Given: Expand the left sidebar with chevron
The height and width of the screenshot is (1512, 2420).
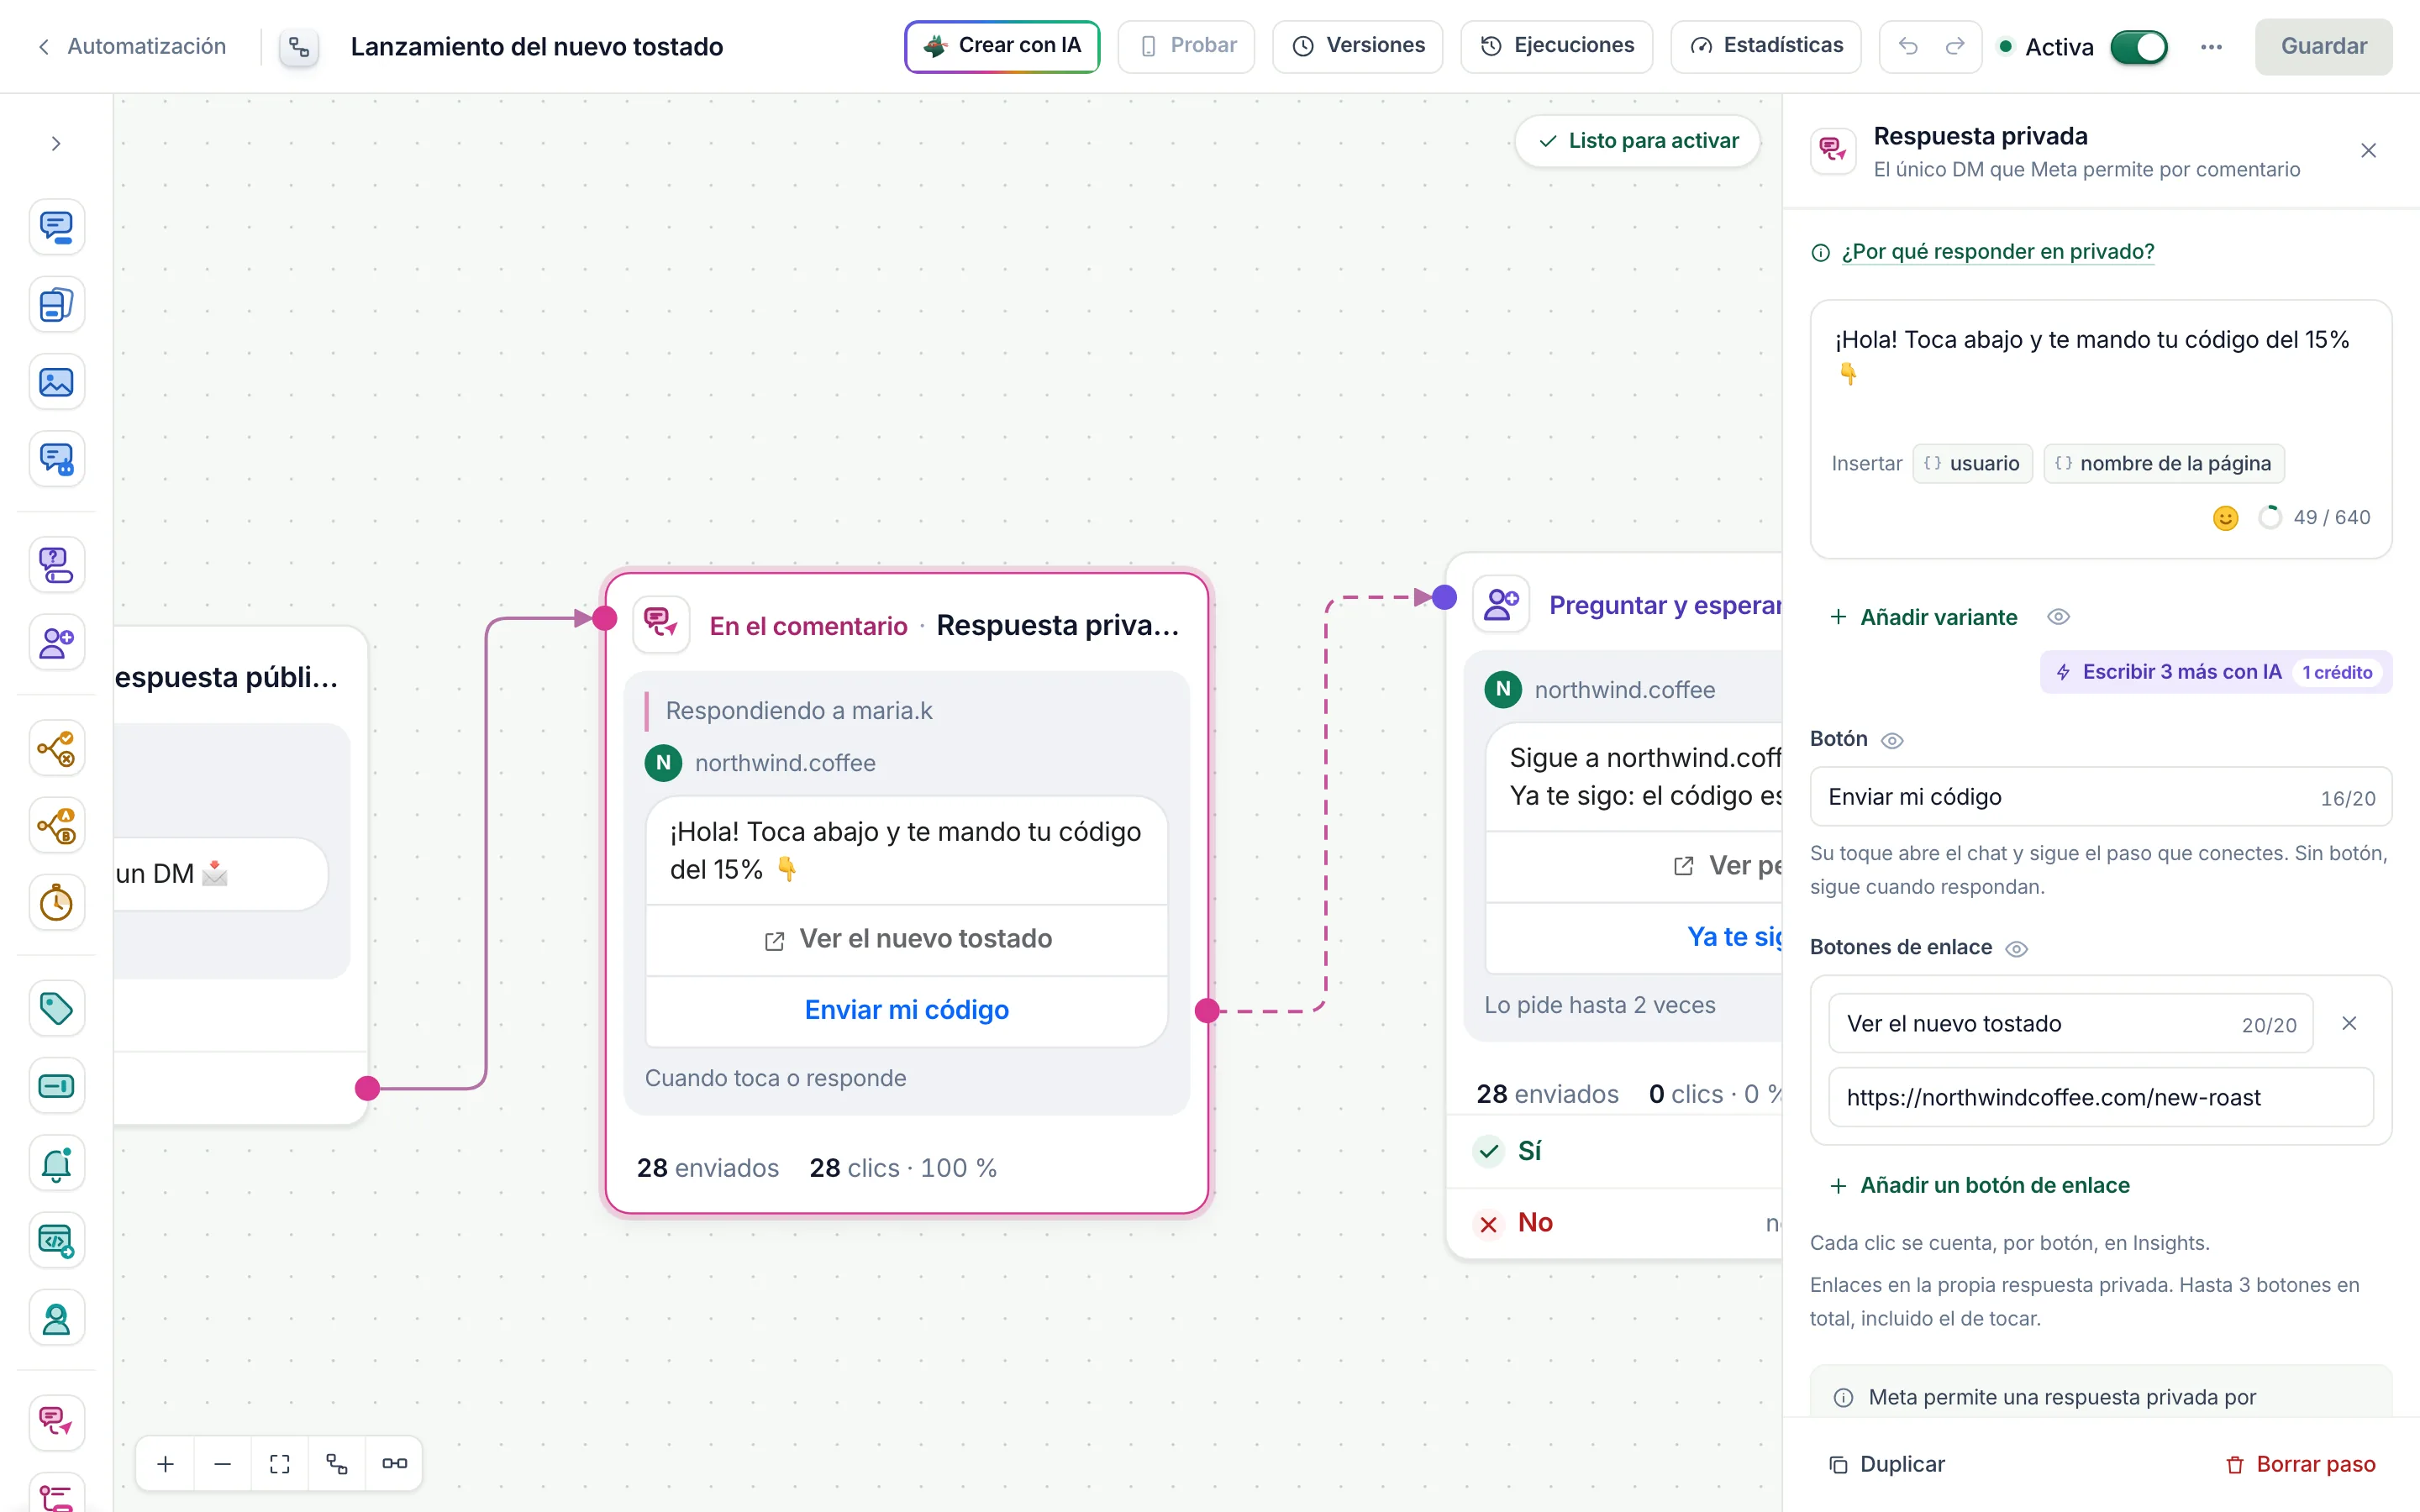Looking at the screenshot, I should point(56,143).
